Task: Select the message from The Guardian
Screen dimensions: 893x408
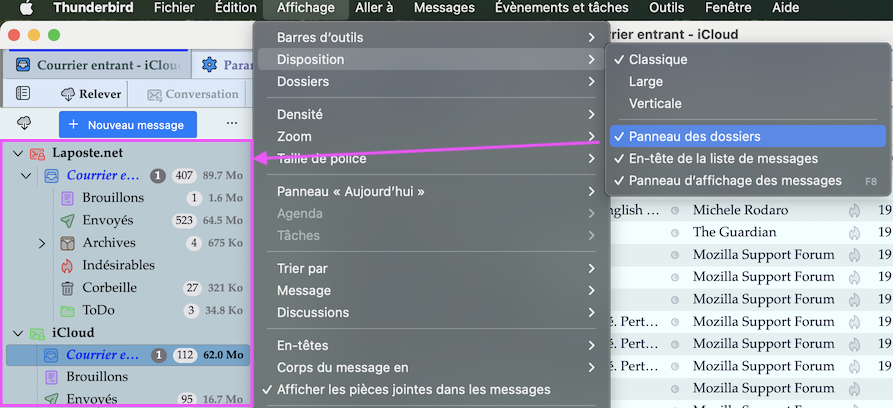Action: pos(734,232)
